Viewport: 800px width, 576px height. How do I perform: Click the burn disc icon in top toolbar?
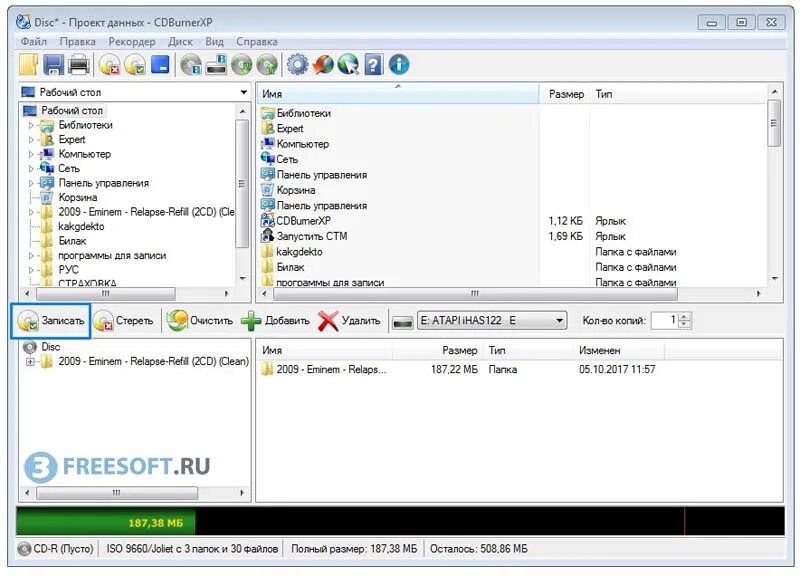click(135, 65)
